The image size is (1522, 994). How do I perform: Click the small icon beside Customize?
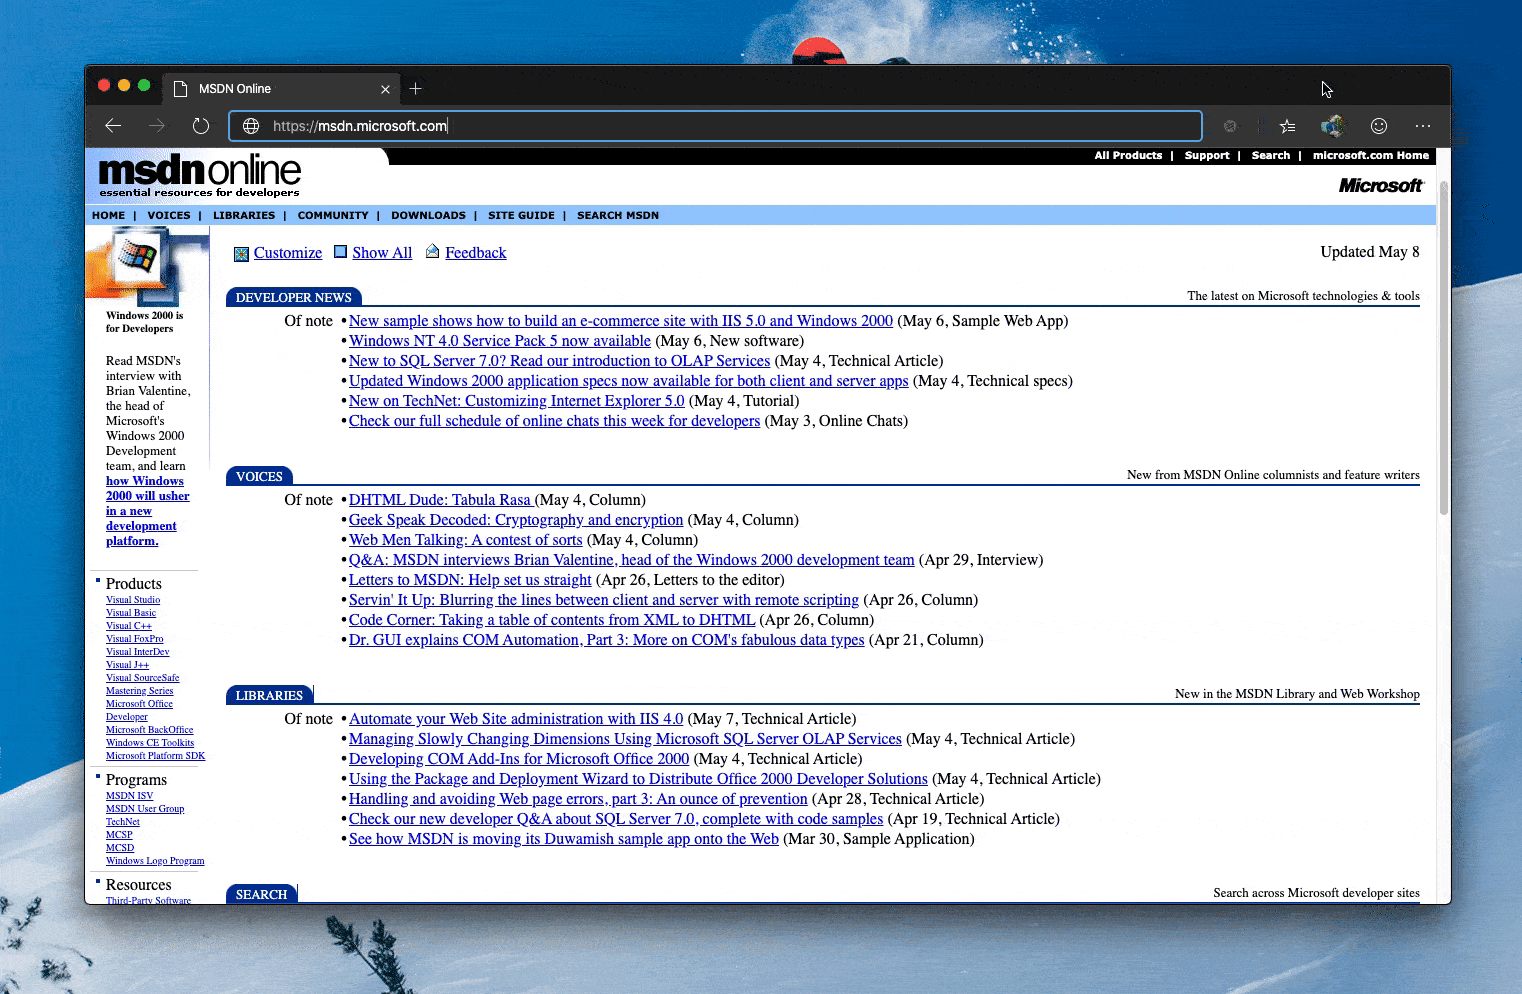click(241, 254)
